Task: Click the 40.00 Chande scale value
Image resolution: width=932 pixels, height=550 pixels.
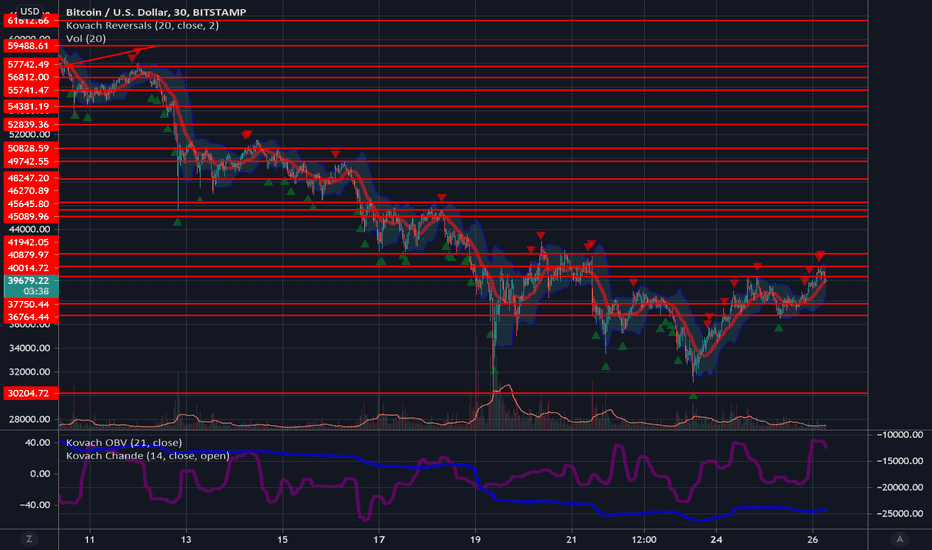Action: click(x=38, y=442)
